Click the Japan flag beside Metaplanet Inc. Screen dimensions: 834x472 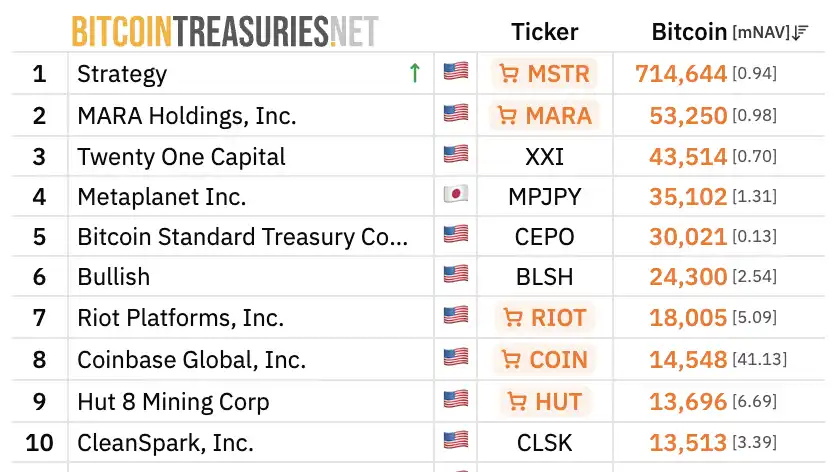tap(456, 195)
